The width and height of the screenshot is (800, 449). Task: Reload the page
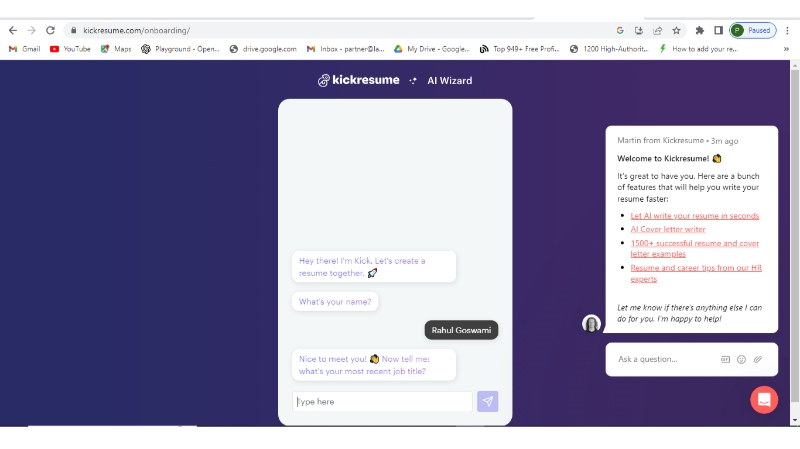tap(50, 30)
